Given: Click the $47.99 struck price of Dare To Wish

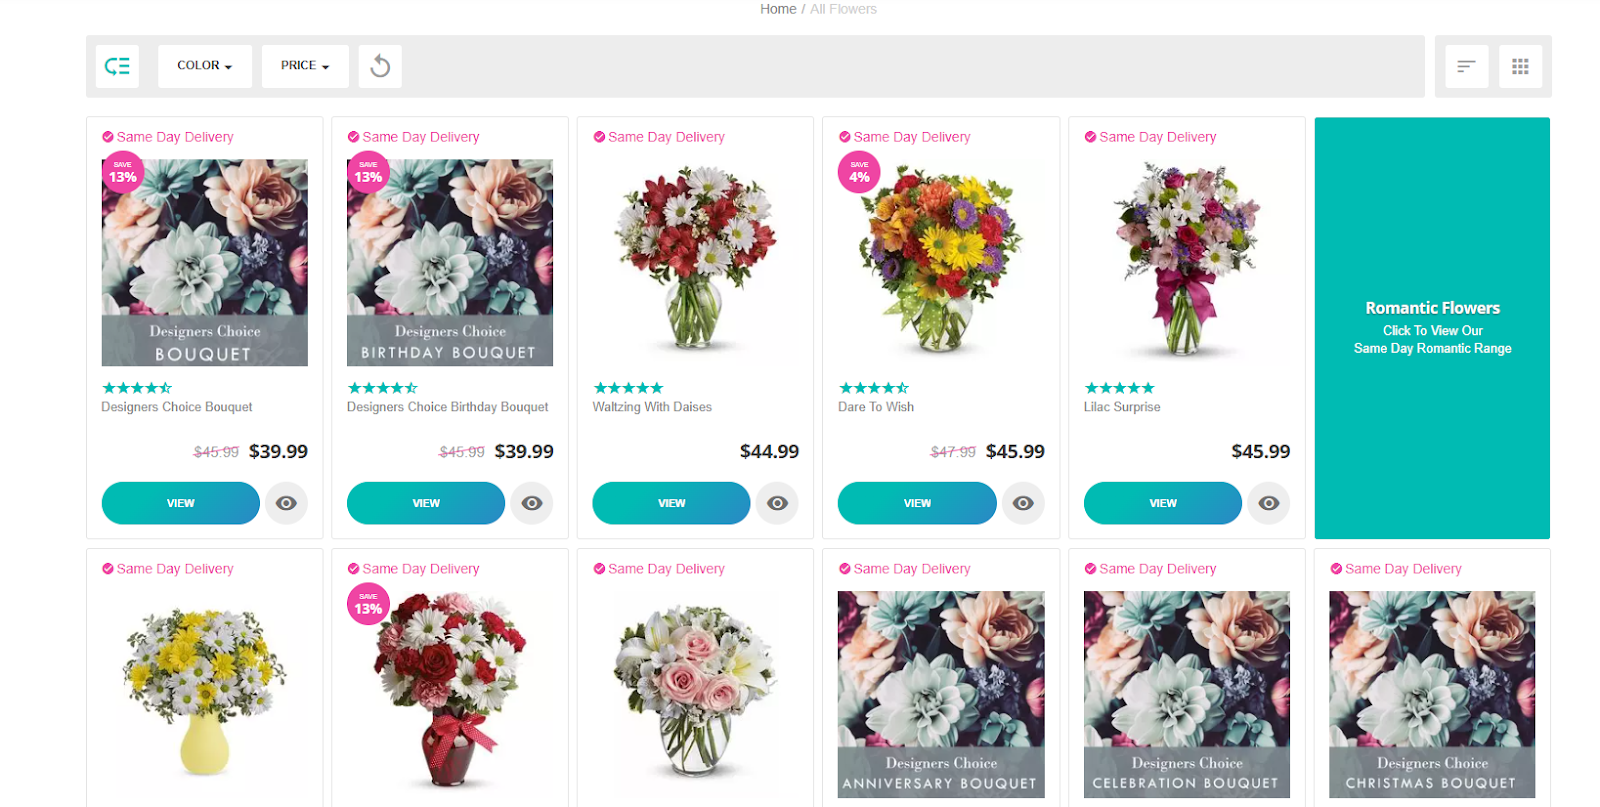Looking at the screenshot, I should pos(953,452).
